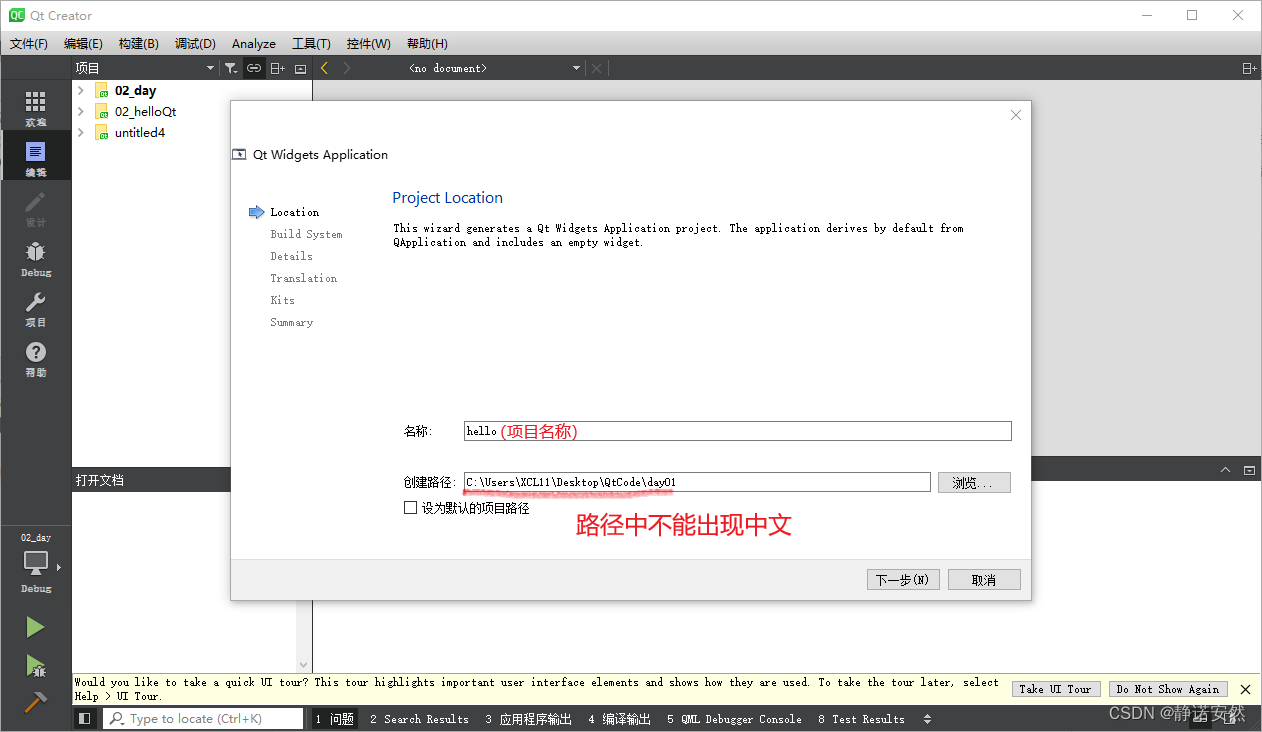This screenshot has height=732, width=1262.
Task: Click the project 名称 input field
Action: point(738,431)
